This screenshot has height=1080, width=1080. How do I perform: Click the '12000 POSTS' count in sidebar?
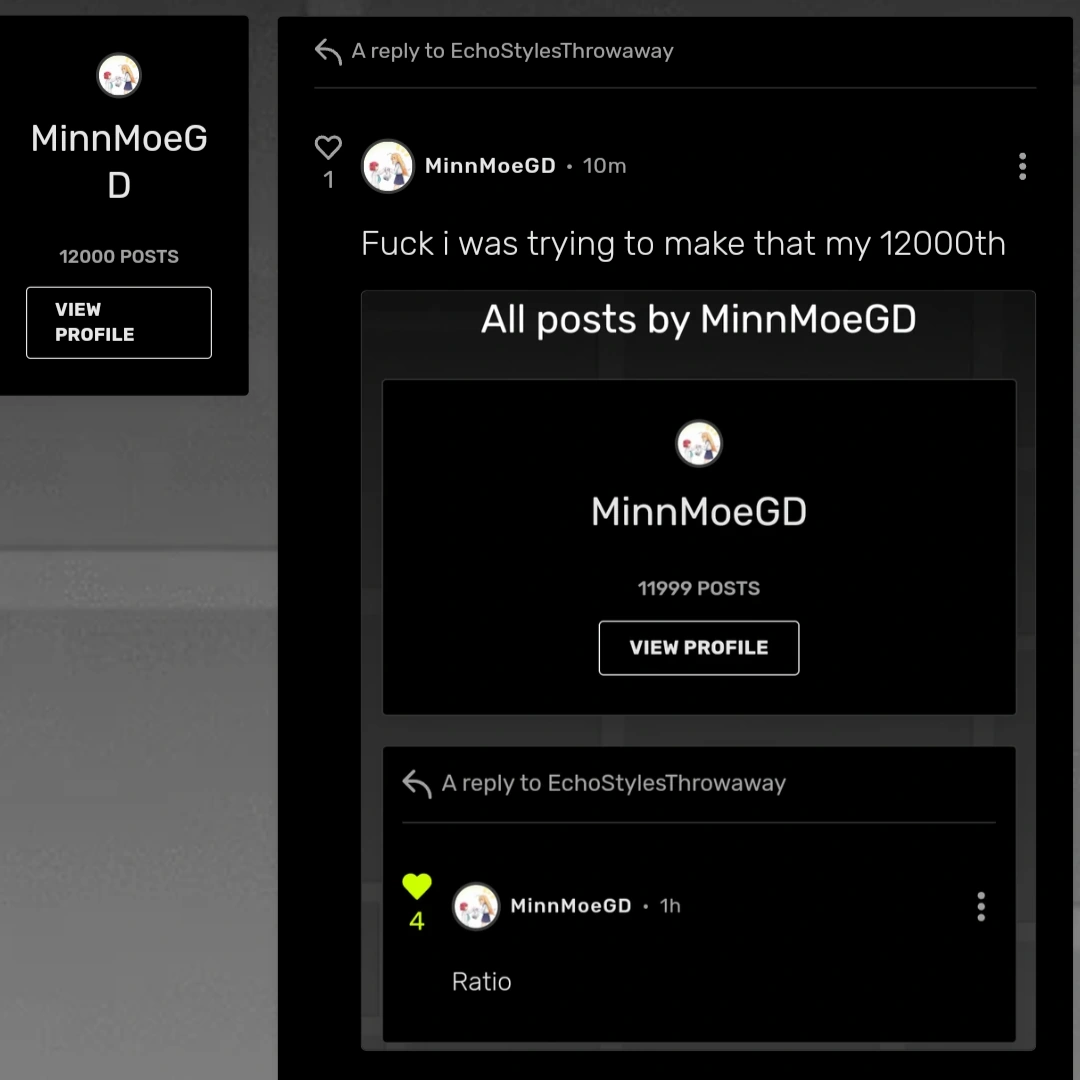click(119, 257)
